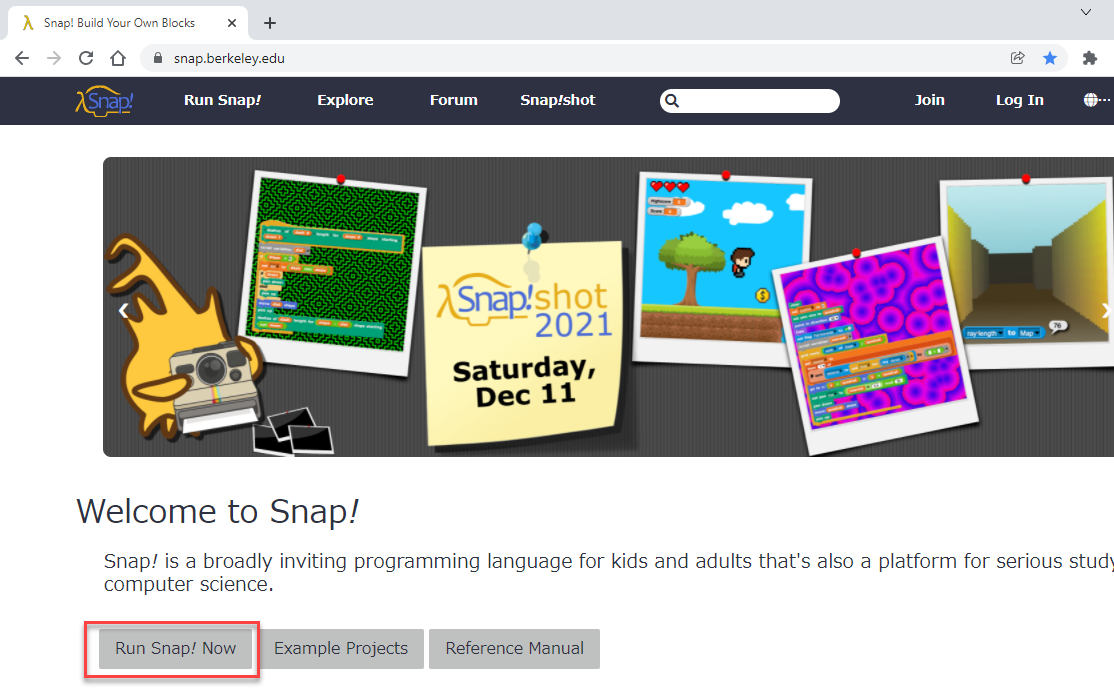This screenshot has width=1114, height=691.
Task: Open a new browser tab
Action: click(269, 23)
